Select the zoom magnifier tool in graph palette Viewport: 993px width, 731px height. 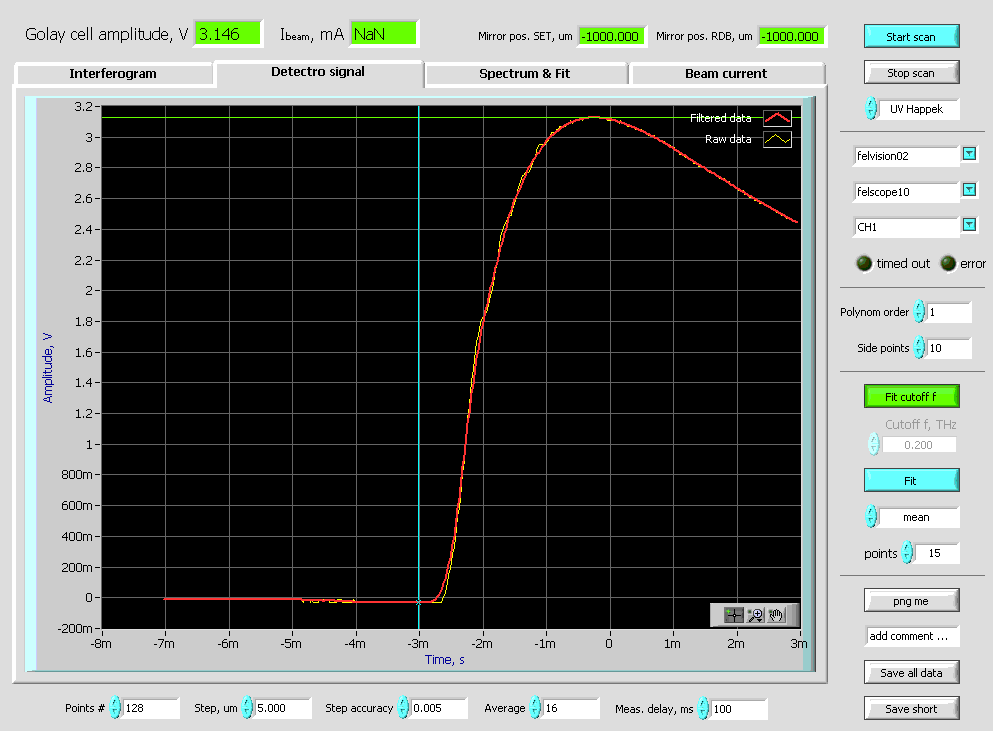click(755, 614)
